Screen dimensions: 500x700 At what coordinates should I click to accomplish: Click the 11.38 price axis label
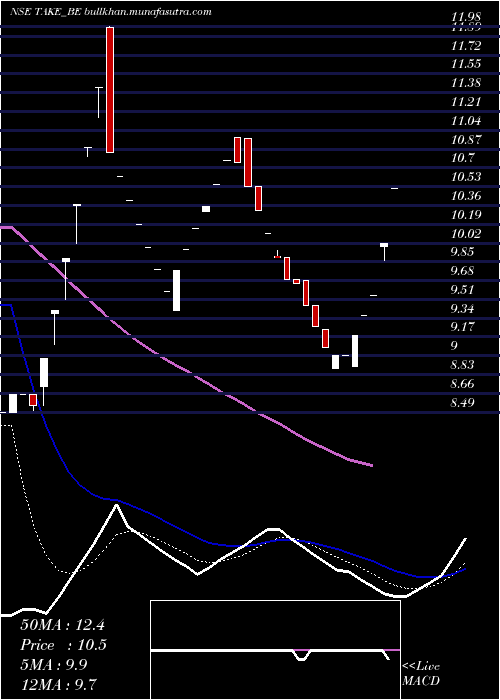click(466, 83)
